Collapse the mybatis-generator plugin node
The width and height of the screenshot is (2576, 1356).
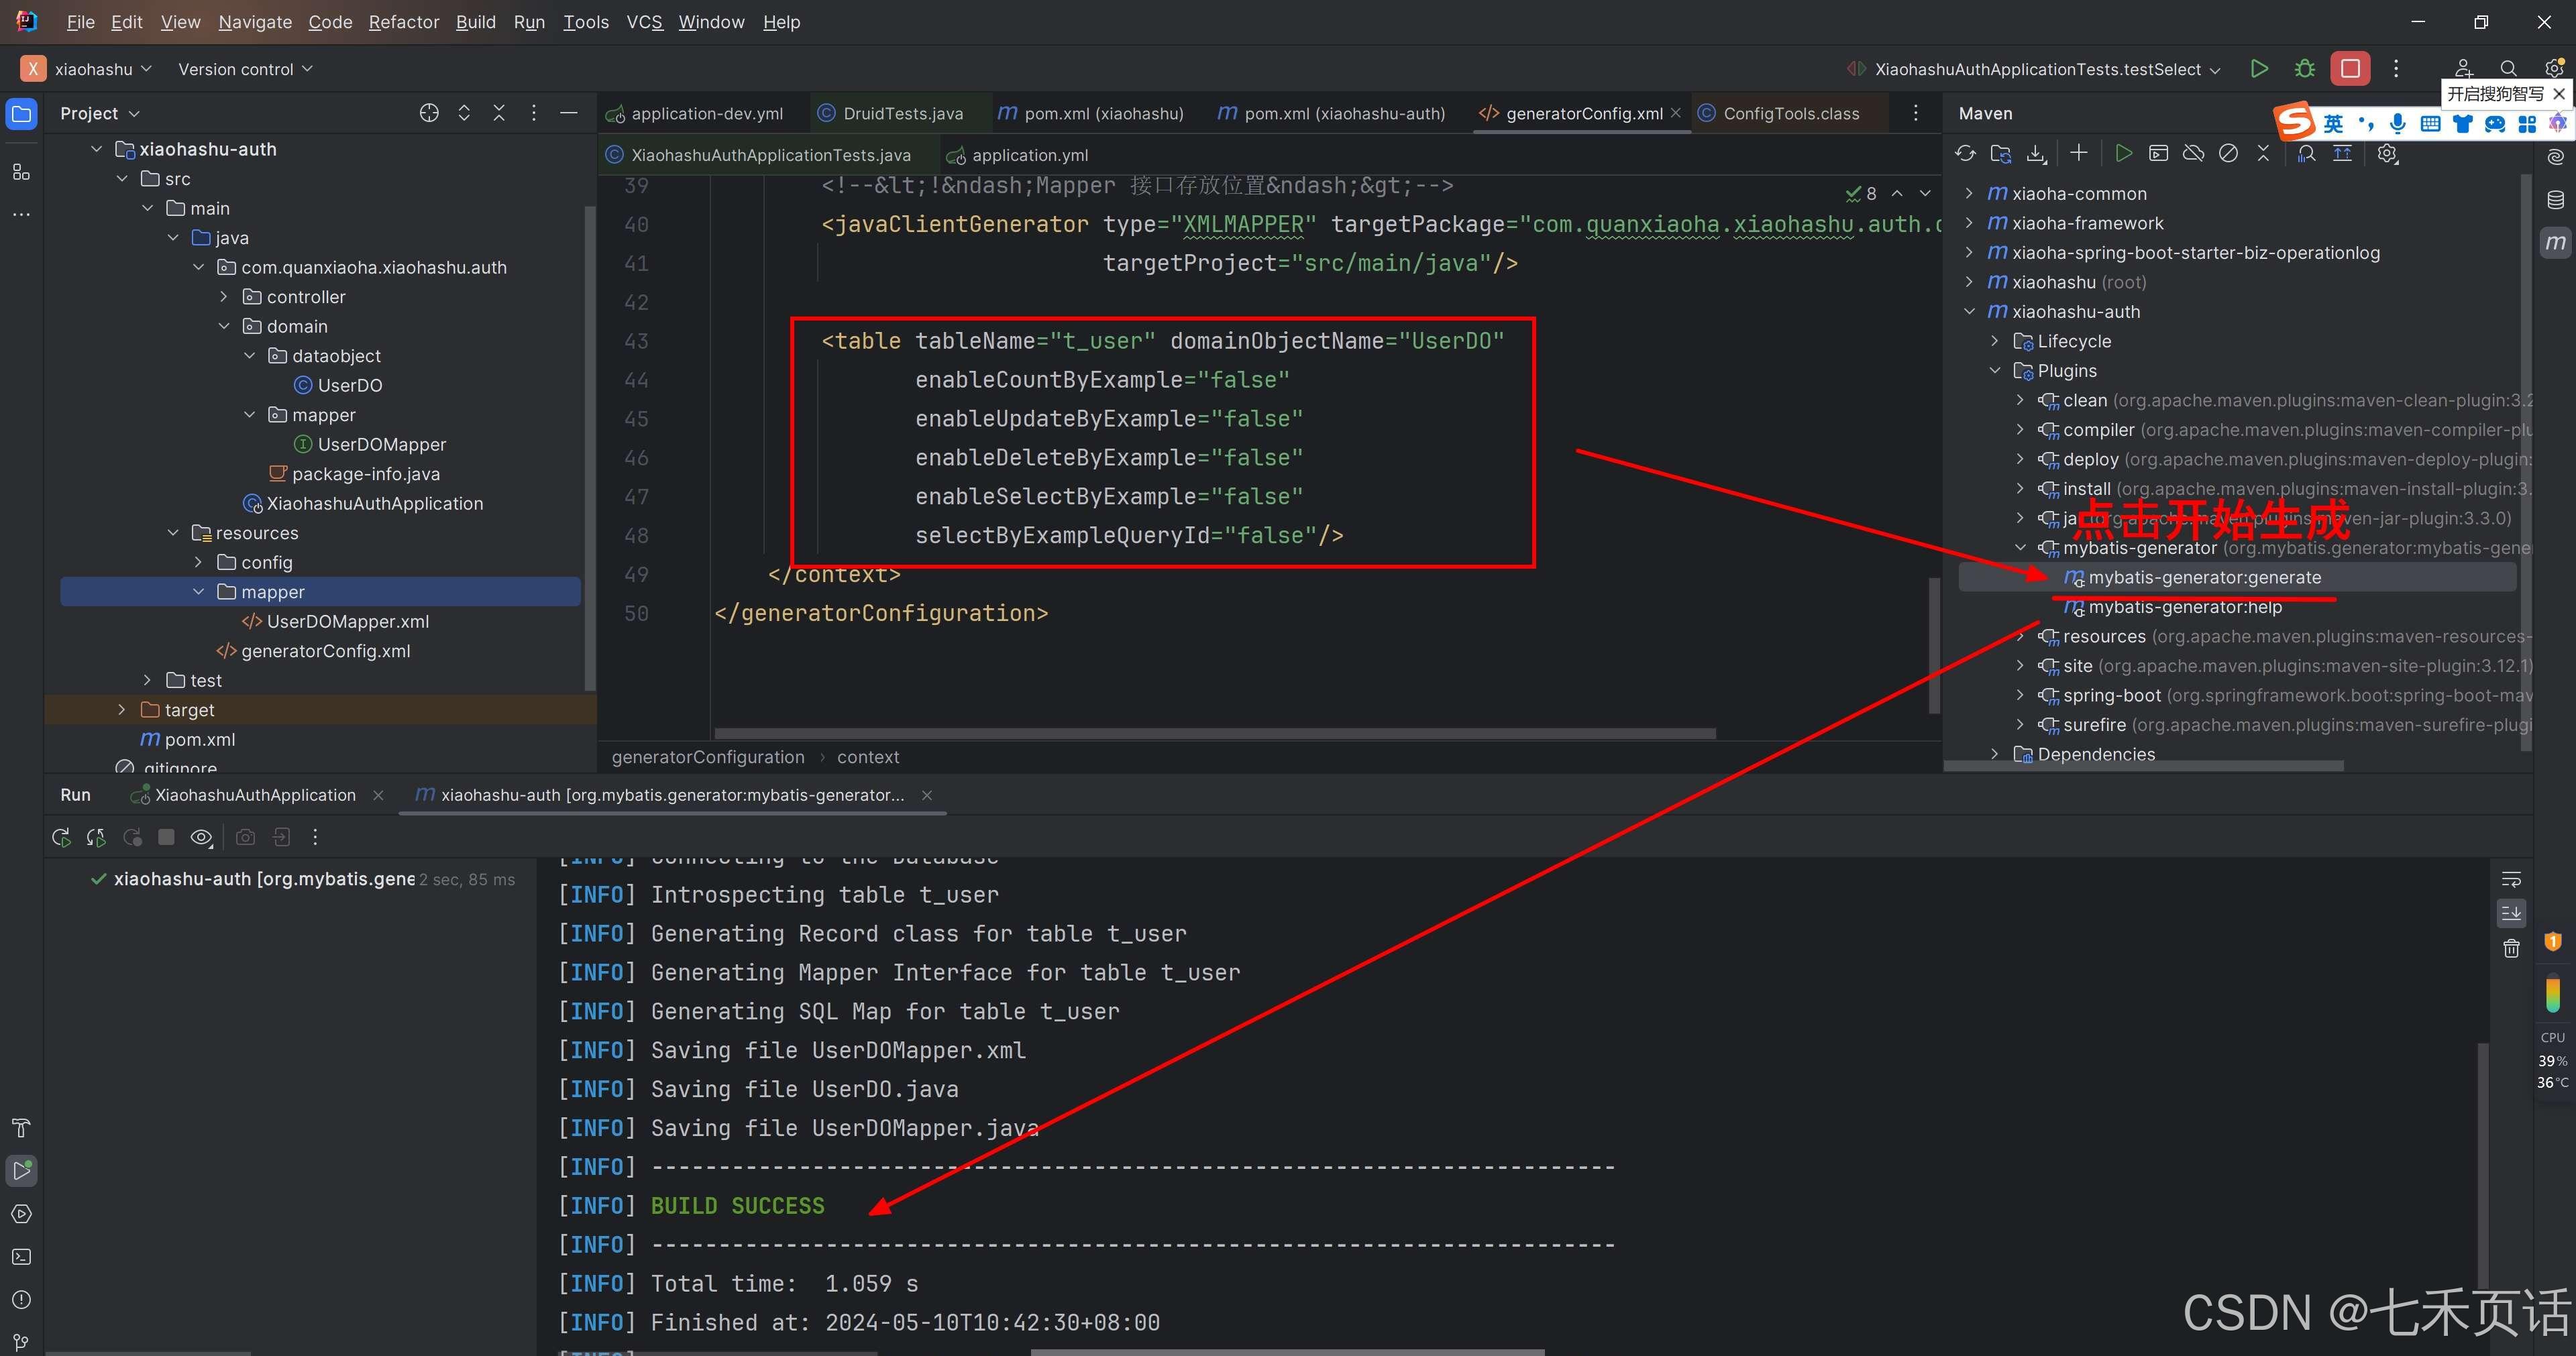(2020, 547)
